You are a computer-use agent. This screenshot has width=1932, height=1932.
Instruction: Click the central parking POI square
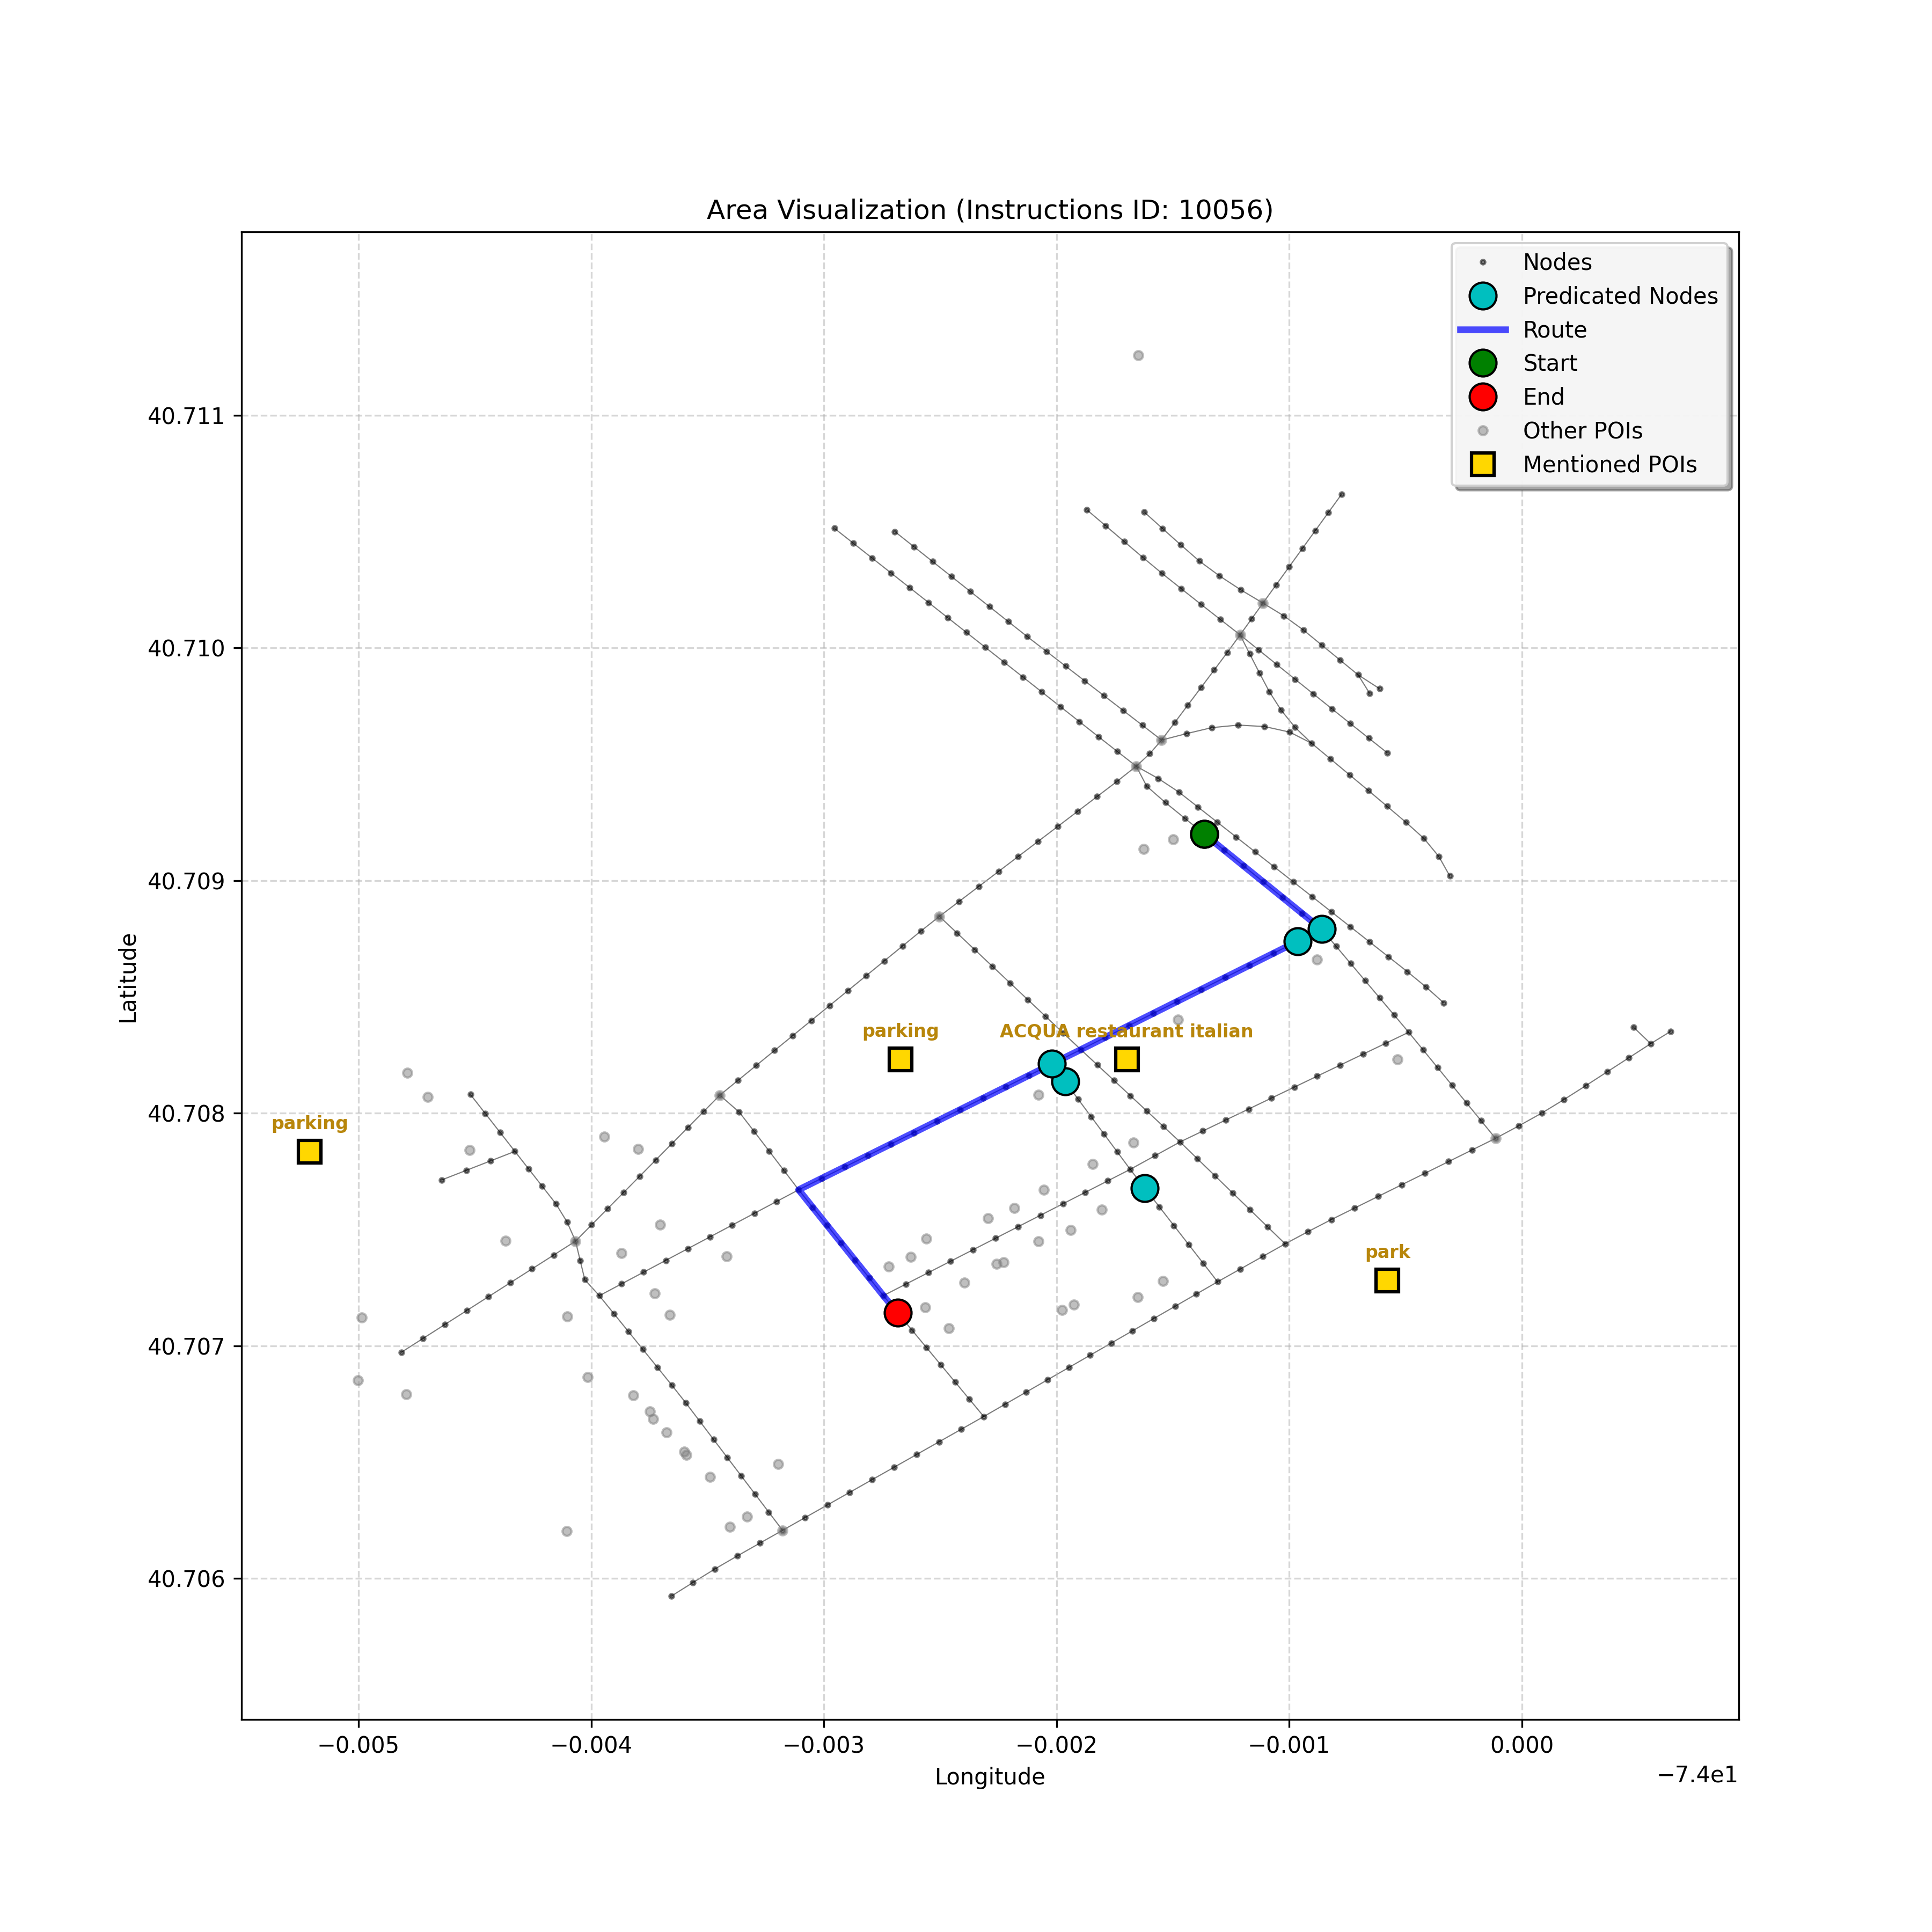[900, 1059]
